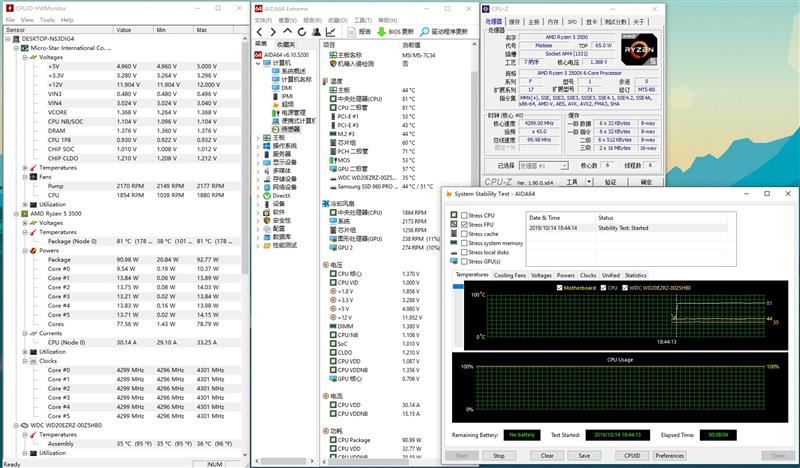
Task: Uncheck WDC WD20EZRZ in the graph legend
Action: [625, 288]
